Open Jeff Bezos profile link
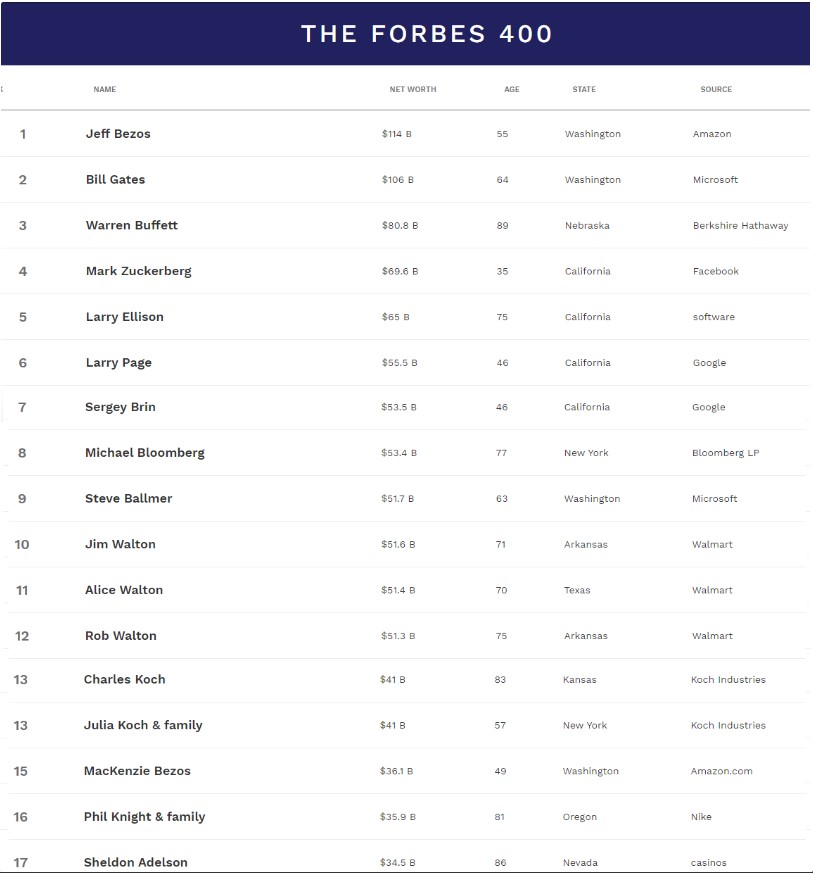This screenshot has height=873, width=813. (x=118, y=134)
